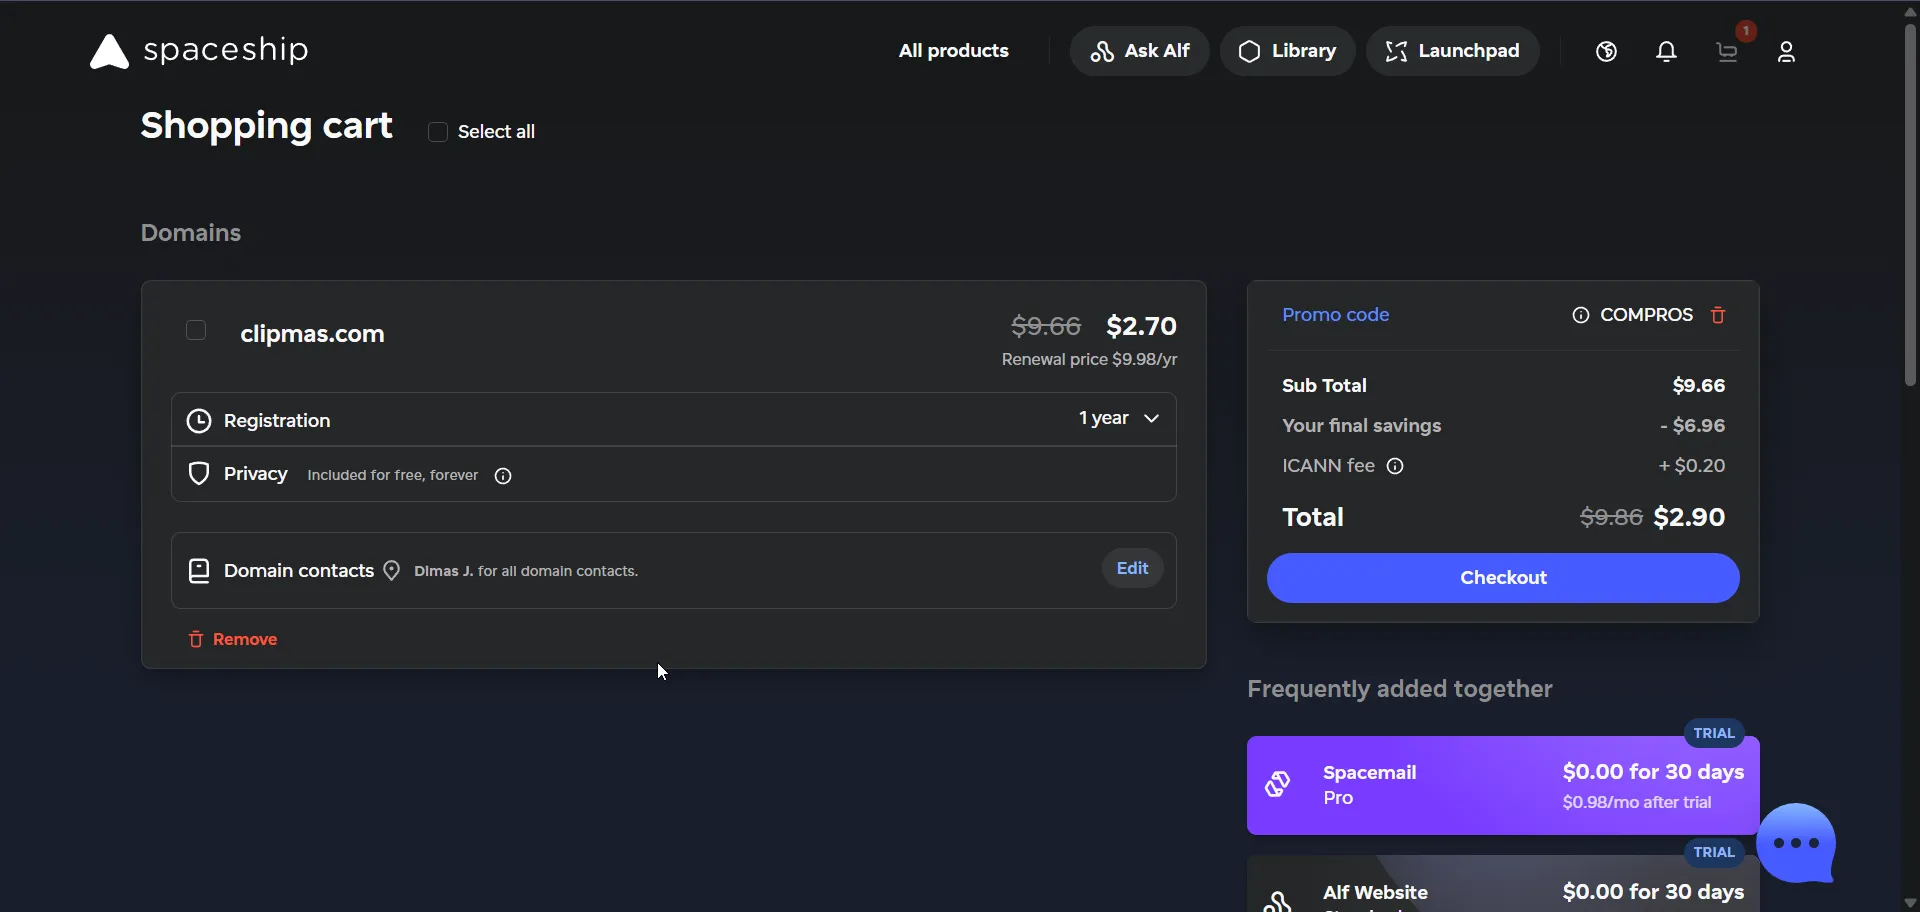This screenshot has height=912, width=1920.
Task: Click the 'Sub Total' amount $9.66
Action: 1698,386
